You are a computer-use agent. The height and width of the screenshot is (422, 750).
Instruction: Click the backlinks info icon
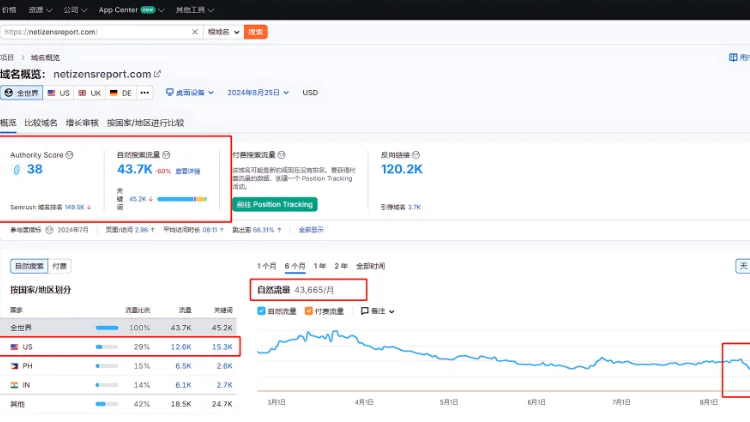416,155
